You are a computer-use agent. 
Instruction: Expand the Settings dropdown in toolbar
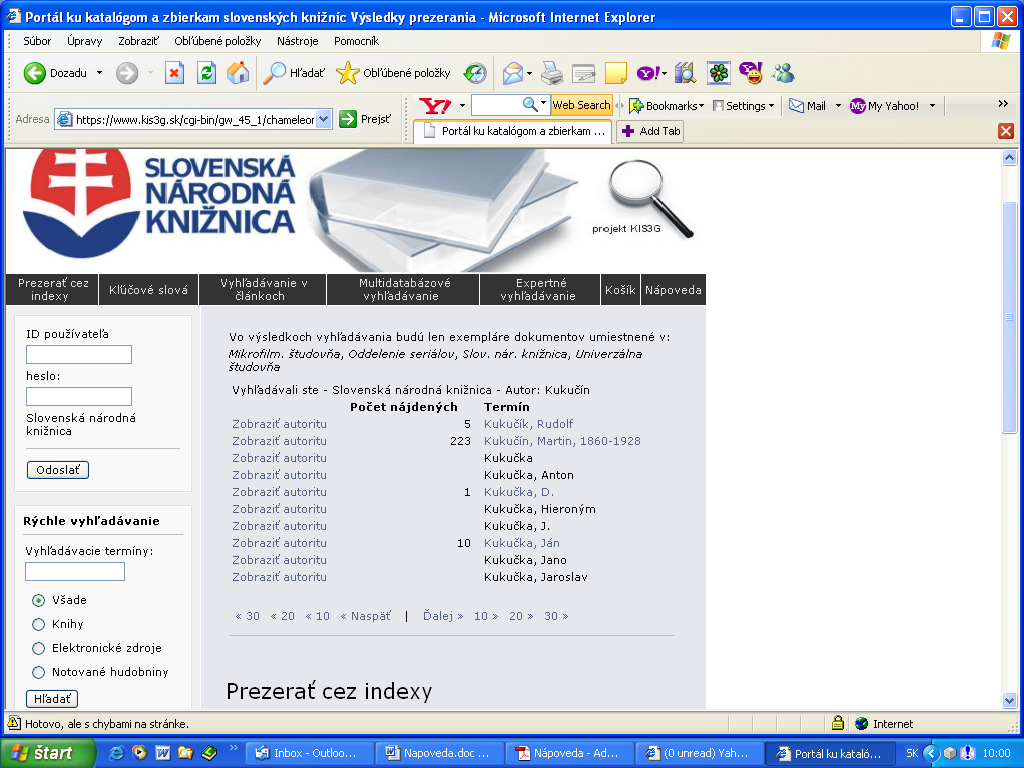pyautogui.click(x=745, y=105)
